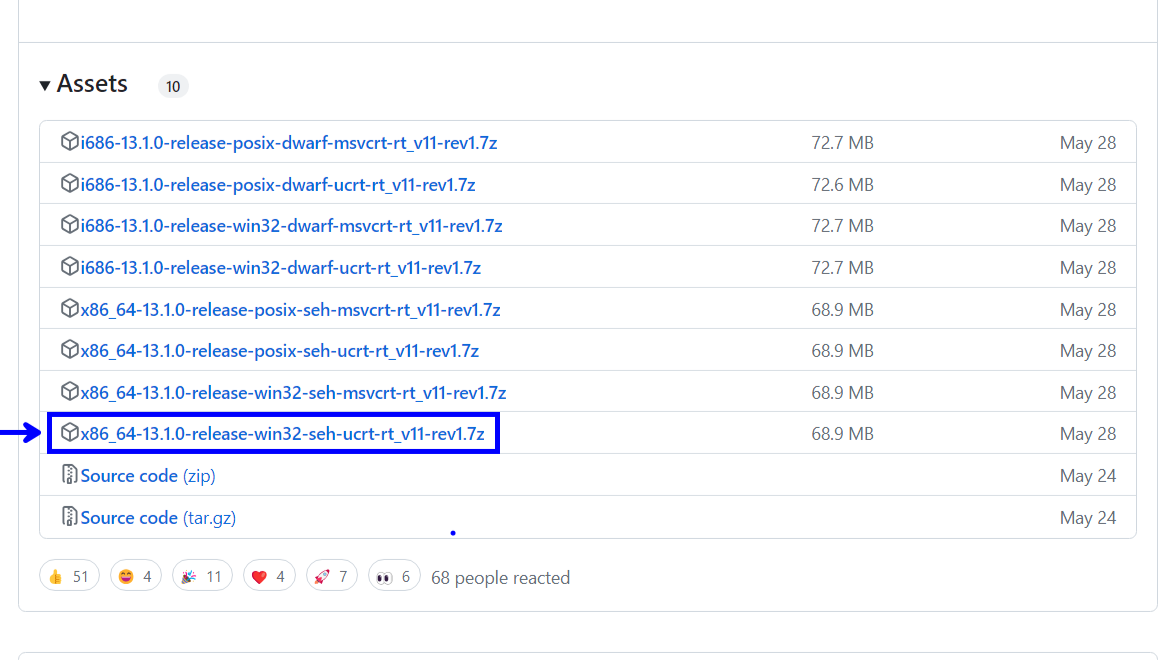Click package icon for x86_64 posix-seh-ucrt file

(70, 349)
